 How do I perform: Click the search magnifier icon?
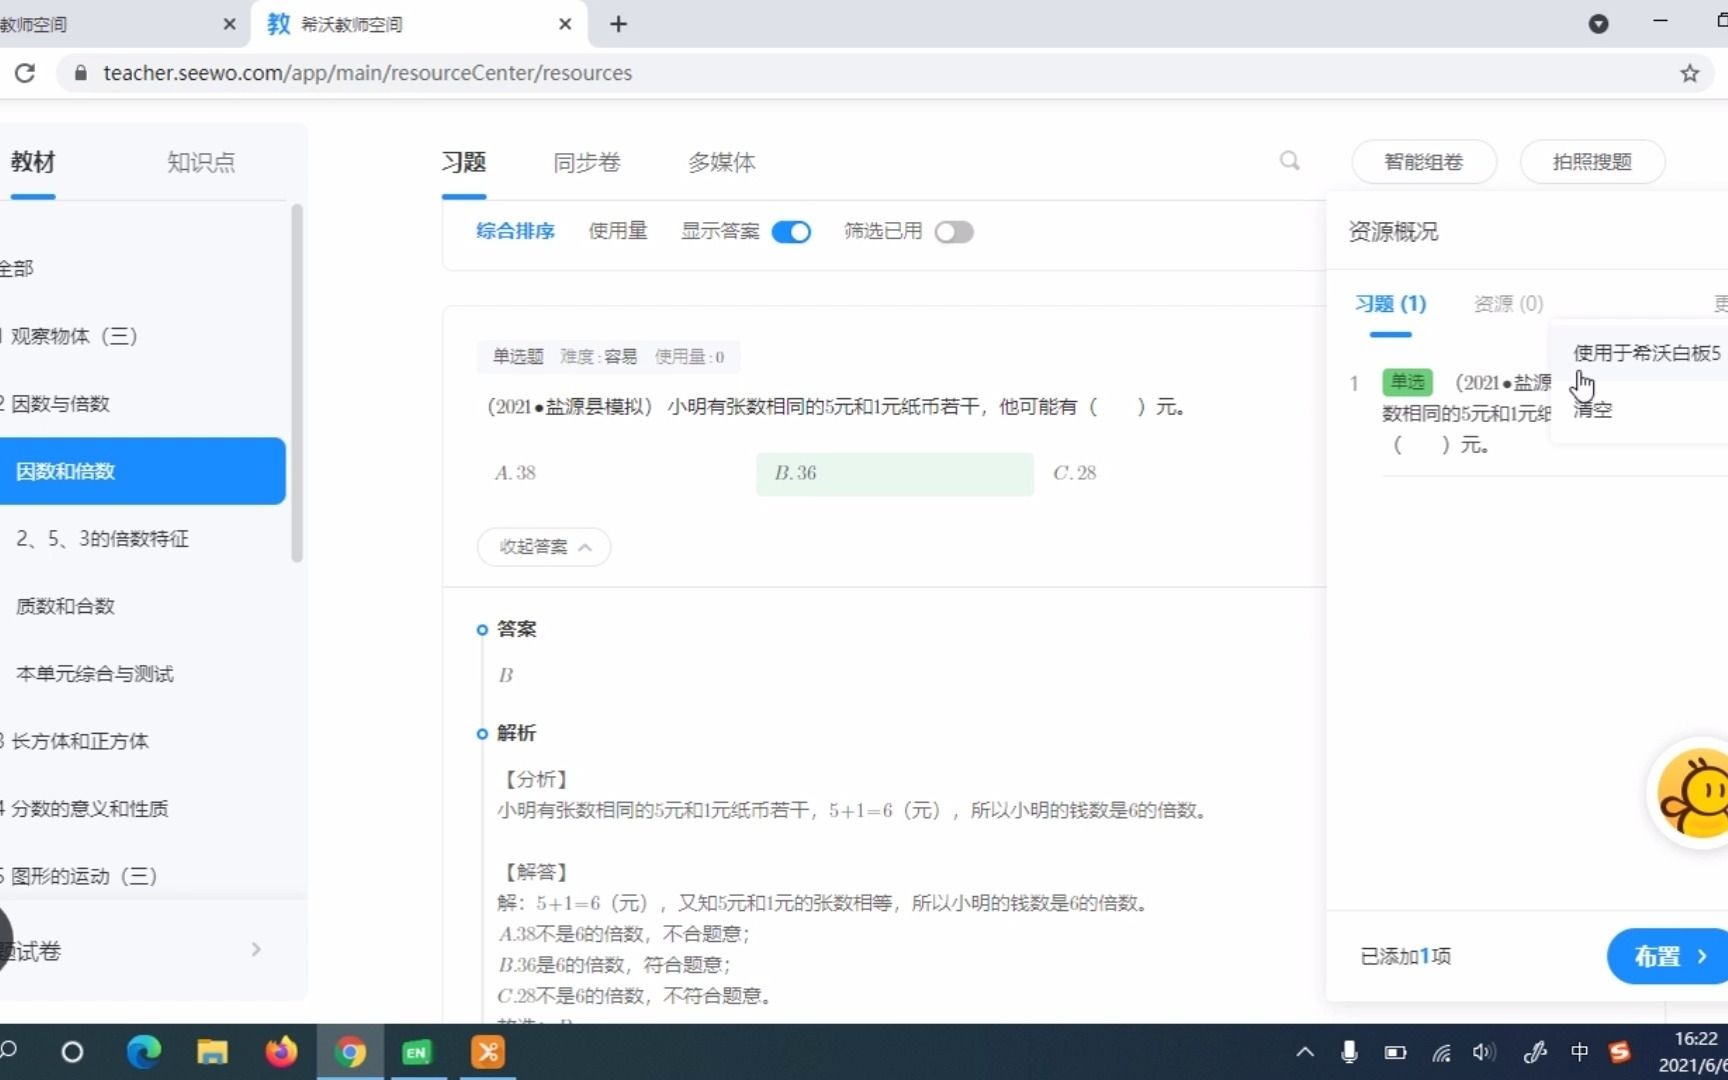(1289, 161)
